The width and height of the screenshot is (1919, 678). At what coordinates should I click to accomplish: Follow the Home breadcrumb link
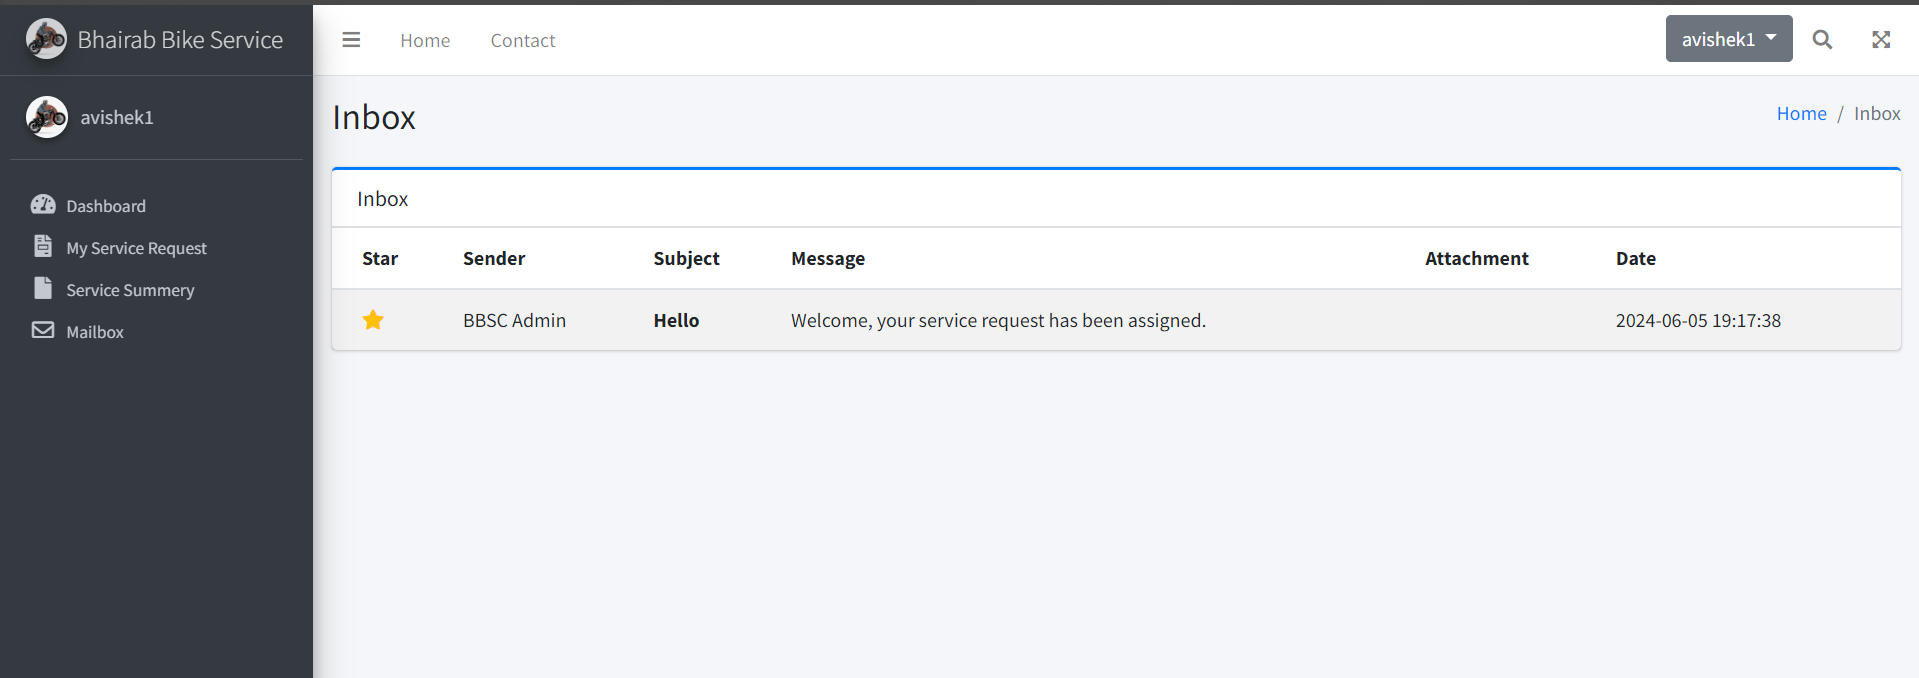pos(1801,114)
